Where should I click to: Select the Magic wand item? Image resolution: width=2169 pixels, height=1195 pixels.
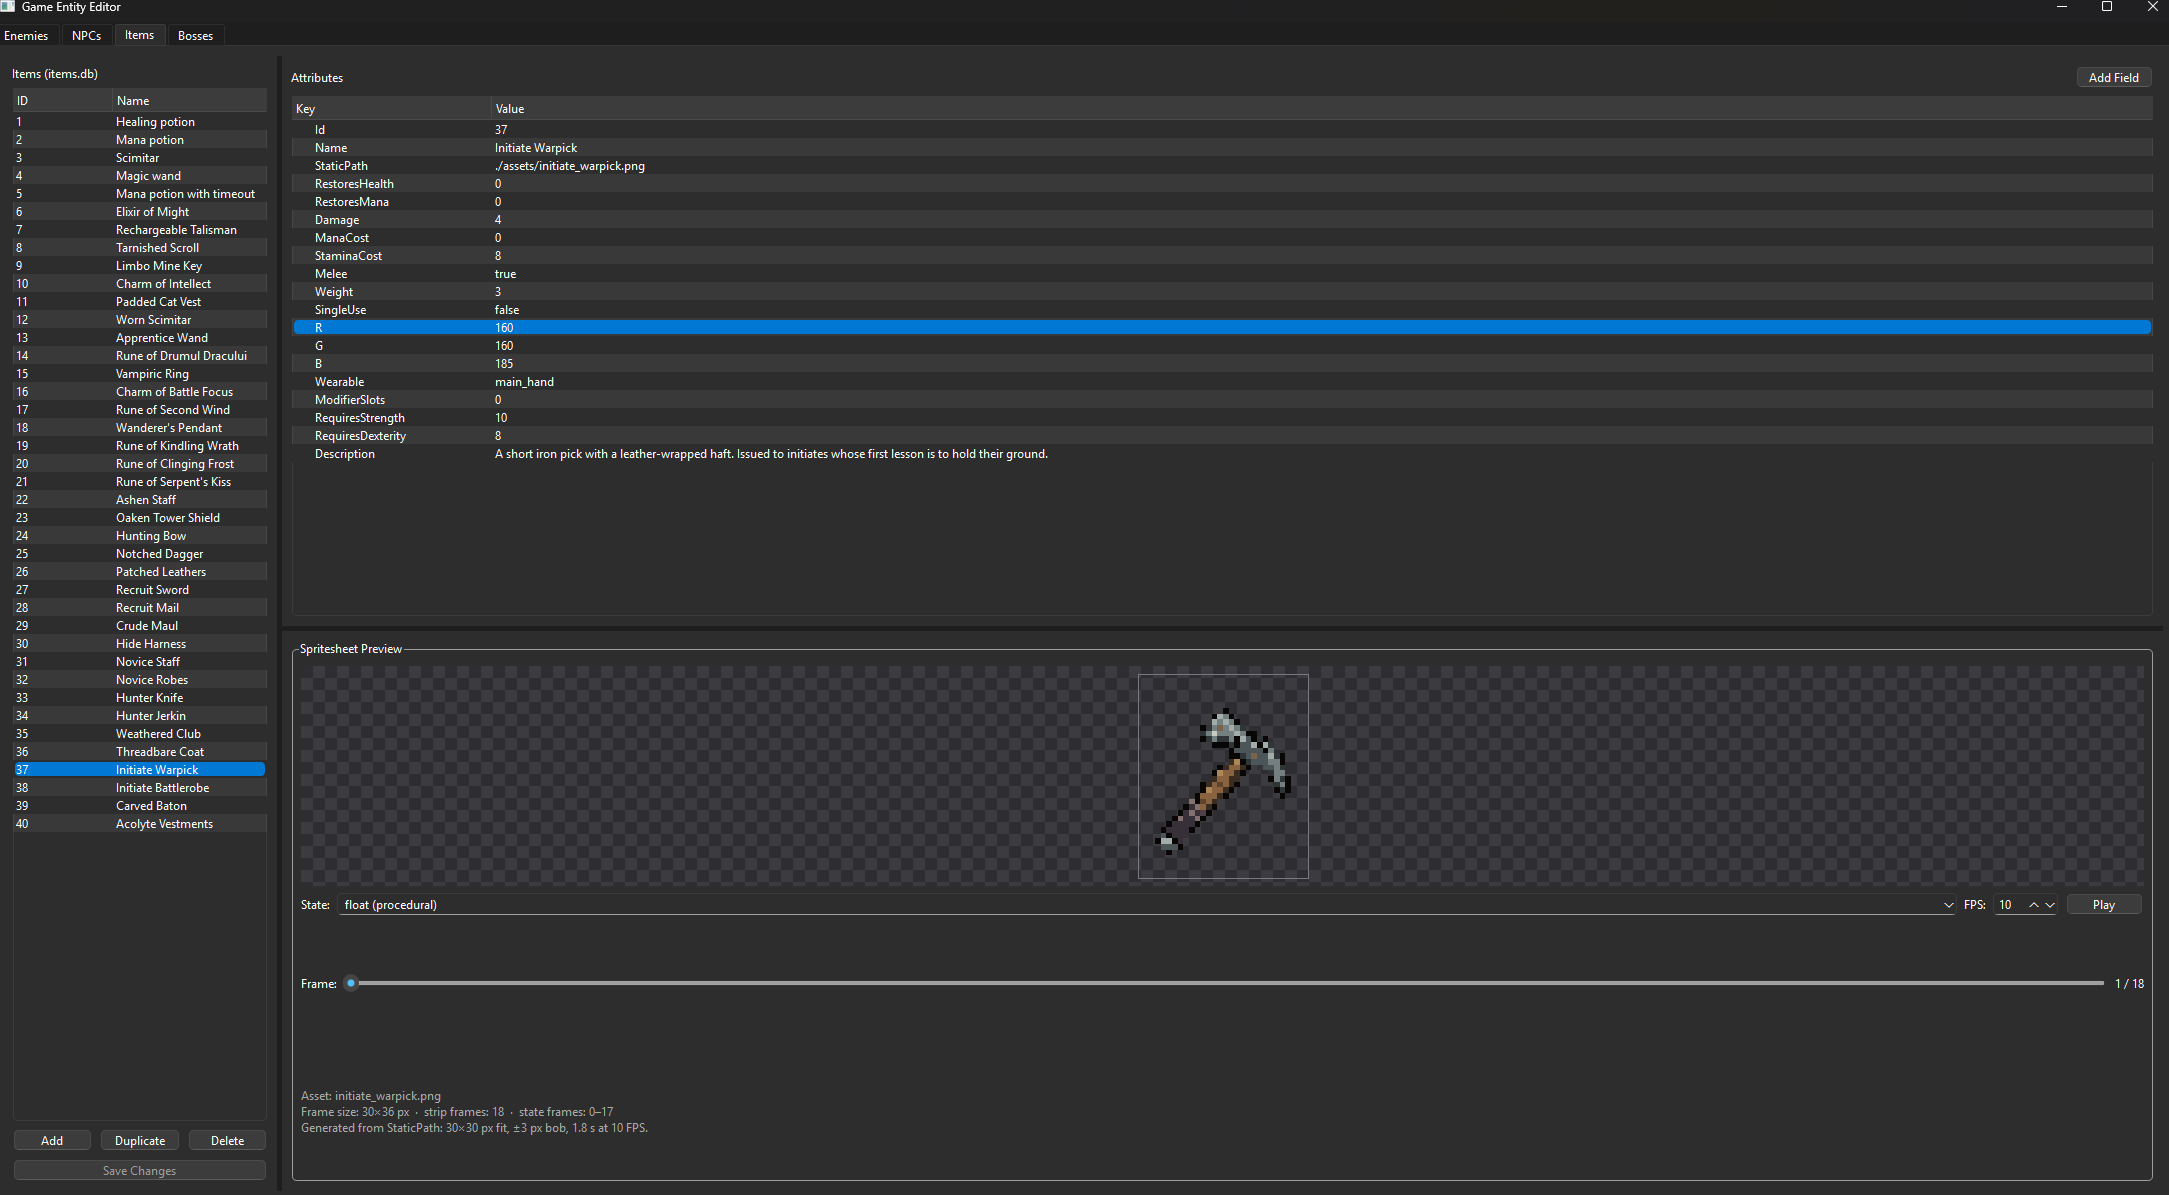[x=140, y=175]
